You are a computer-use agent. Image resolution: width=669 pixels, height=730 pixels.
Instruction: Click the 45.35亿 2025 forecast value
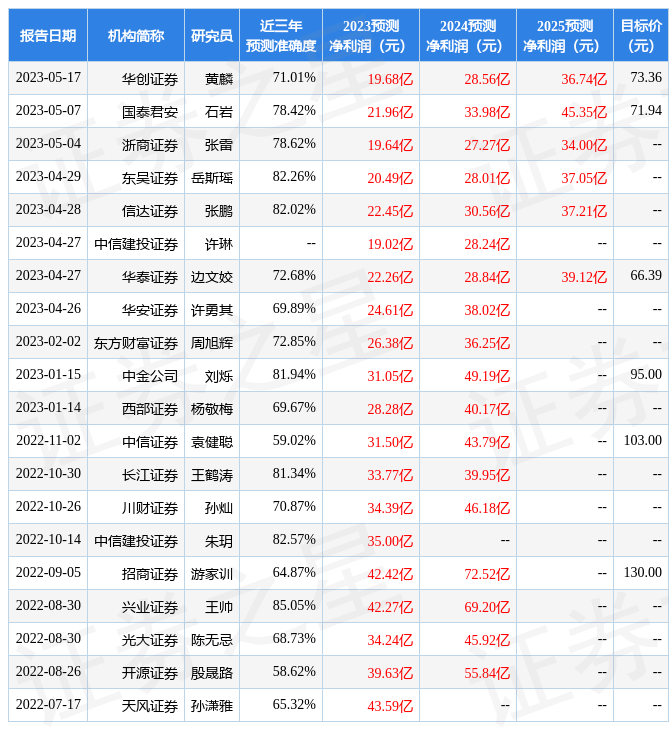click(584, 111)
